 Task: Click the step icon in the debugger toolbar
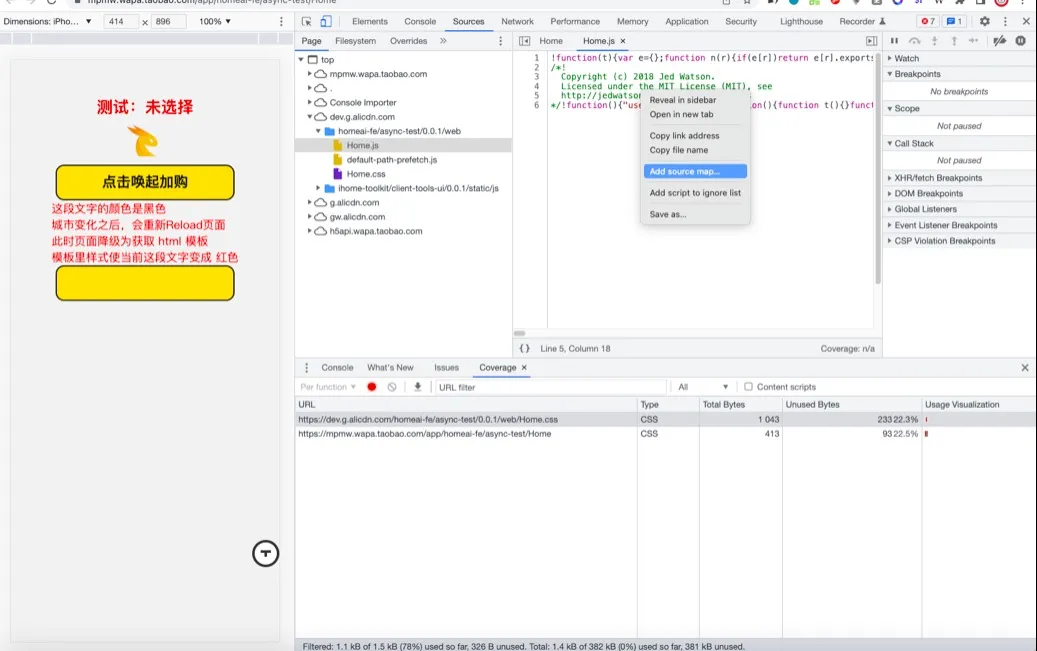click(x=974, y=41)
